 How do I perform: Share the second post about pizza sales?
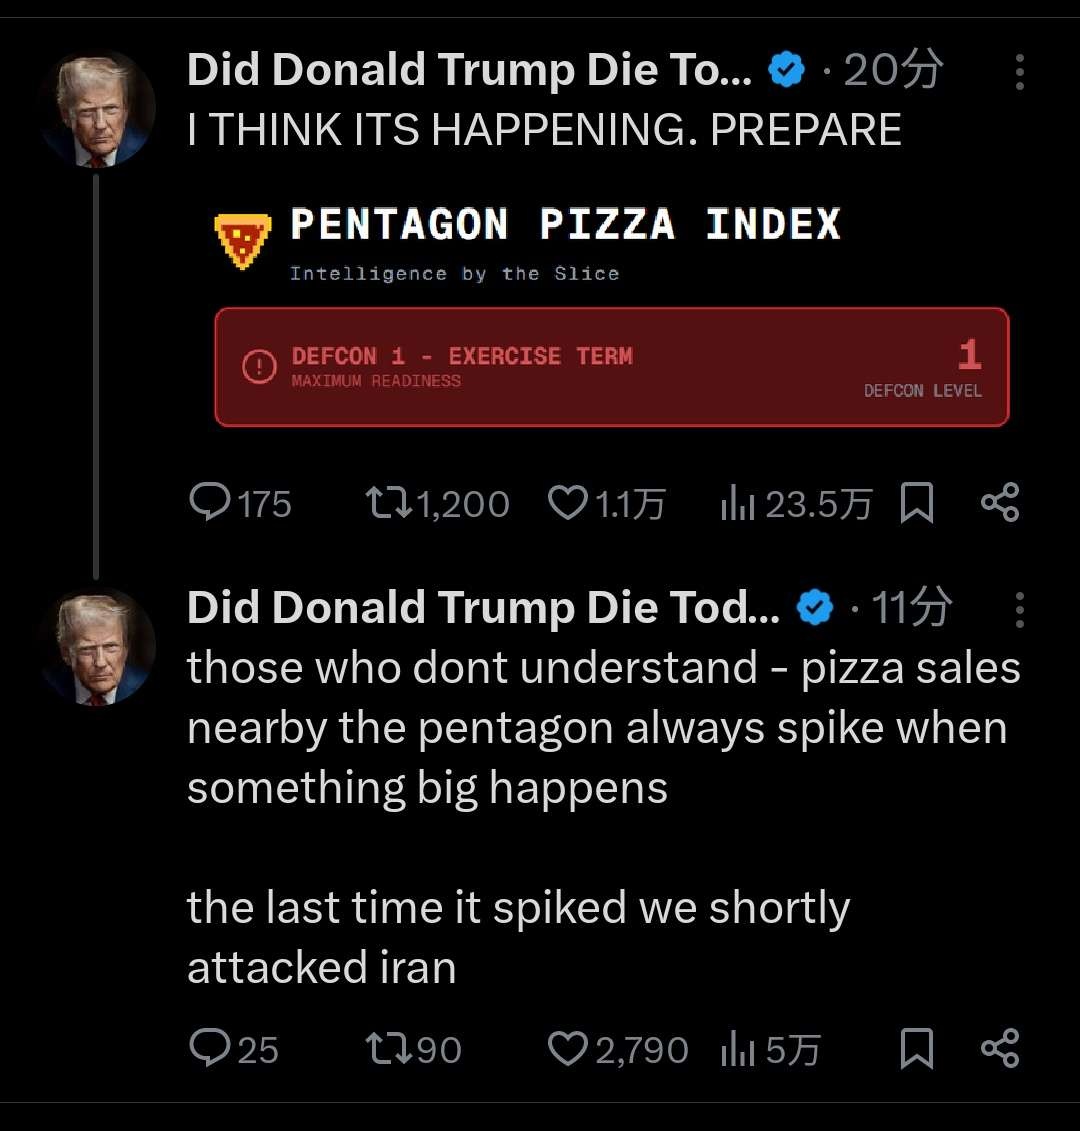[1000, 1047]
